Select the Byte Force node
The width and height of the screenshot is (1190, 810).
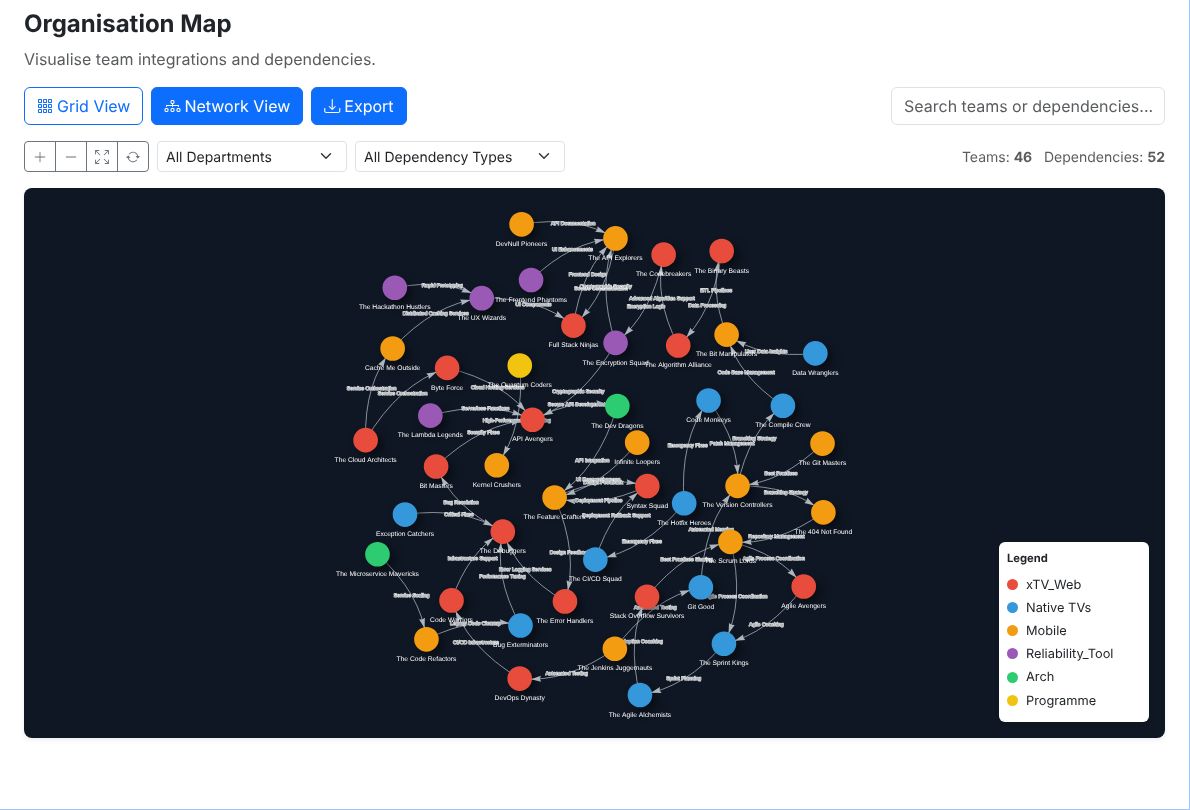(447, 368)
